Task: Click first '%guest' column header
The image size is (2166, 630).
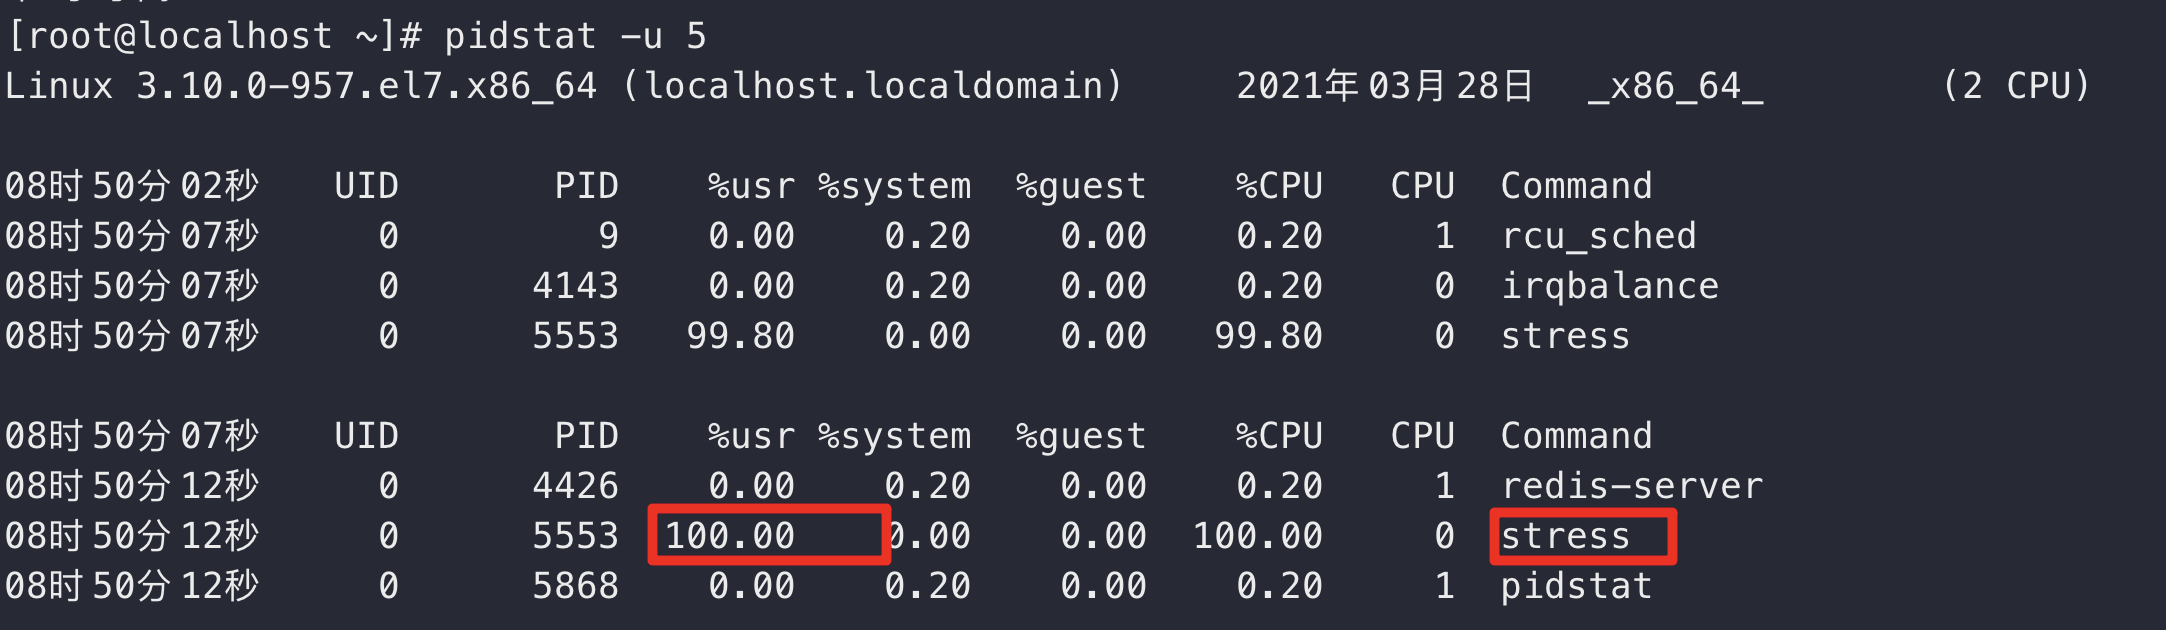Action: 1082,188
